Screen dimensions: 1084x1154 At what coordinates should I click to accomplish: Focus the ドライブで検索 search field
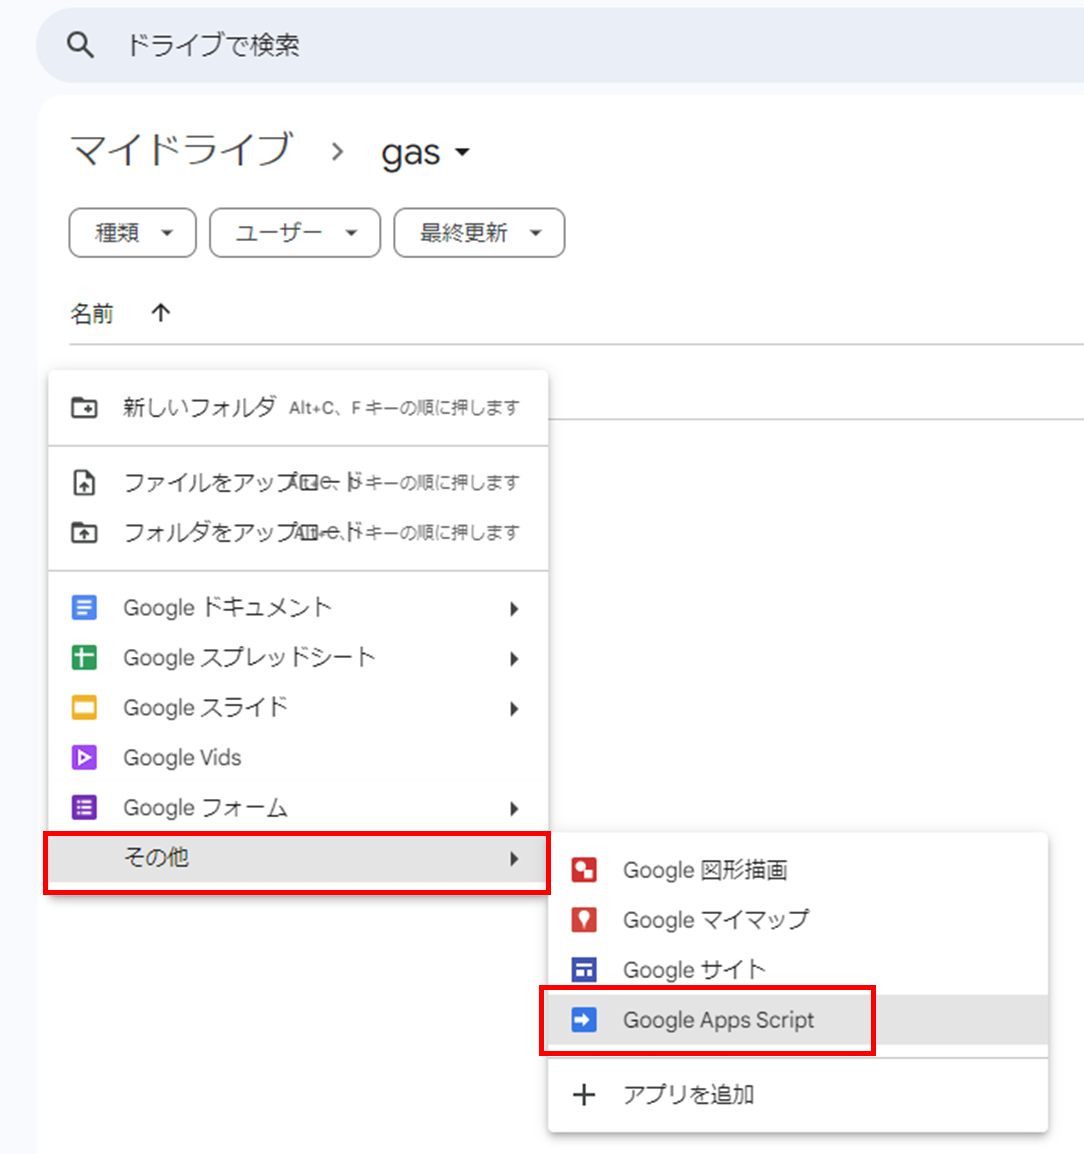pyautogui.click(x=559, y=45)
